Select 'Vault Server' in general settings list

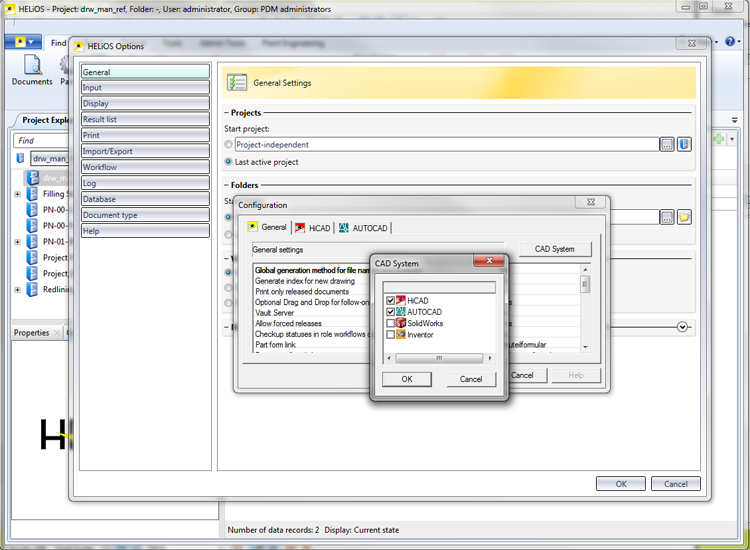tap(275, 313)
